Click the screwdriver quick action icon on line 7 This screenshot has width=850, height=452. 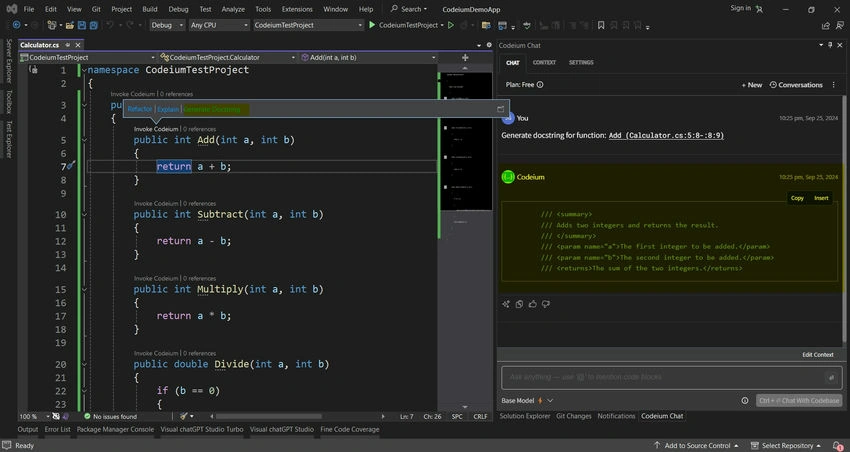(70, 166)
